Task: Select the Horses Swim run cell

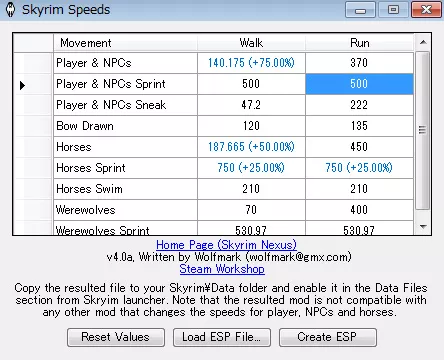Action: point(359,189)
